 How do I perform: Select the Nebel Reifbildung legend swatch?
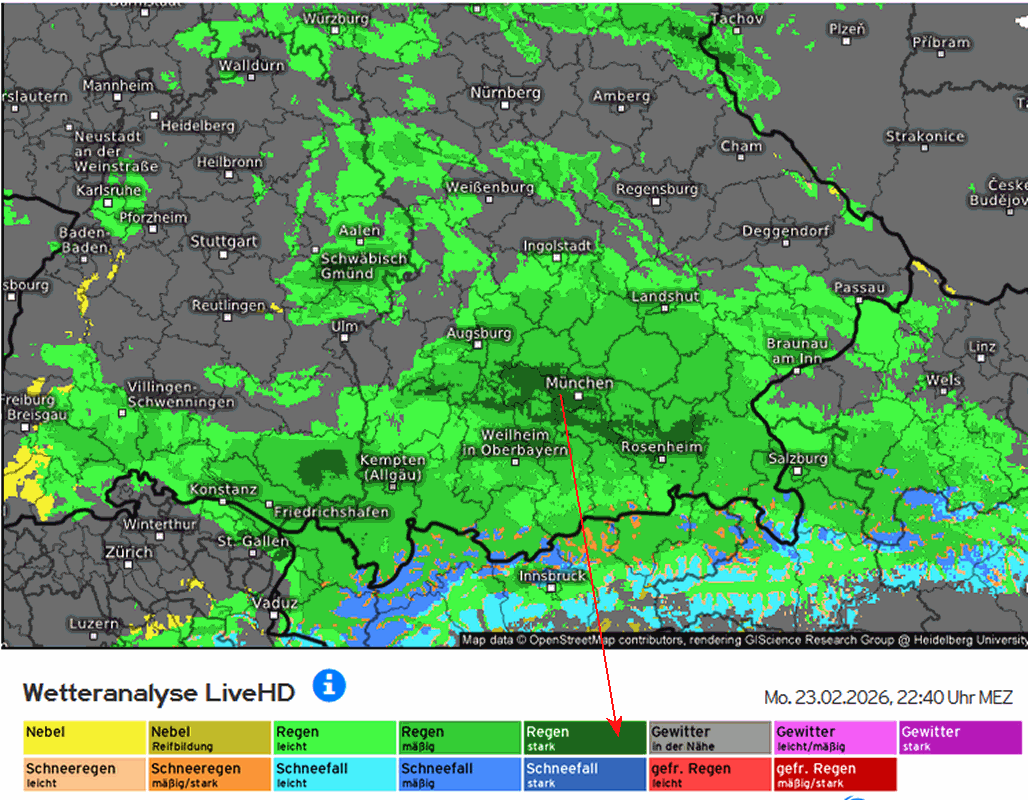coord(210,738)
